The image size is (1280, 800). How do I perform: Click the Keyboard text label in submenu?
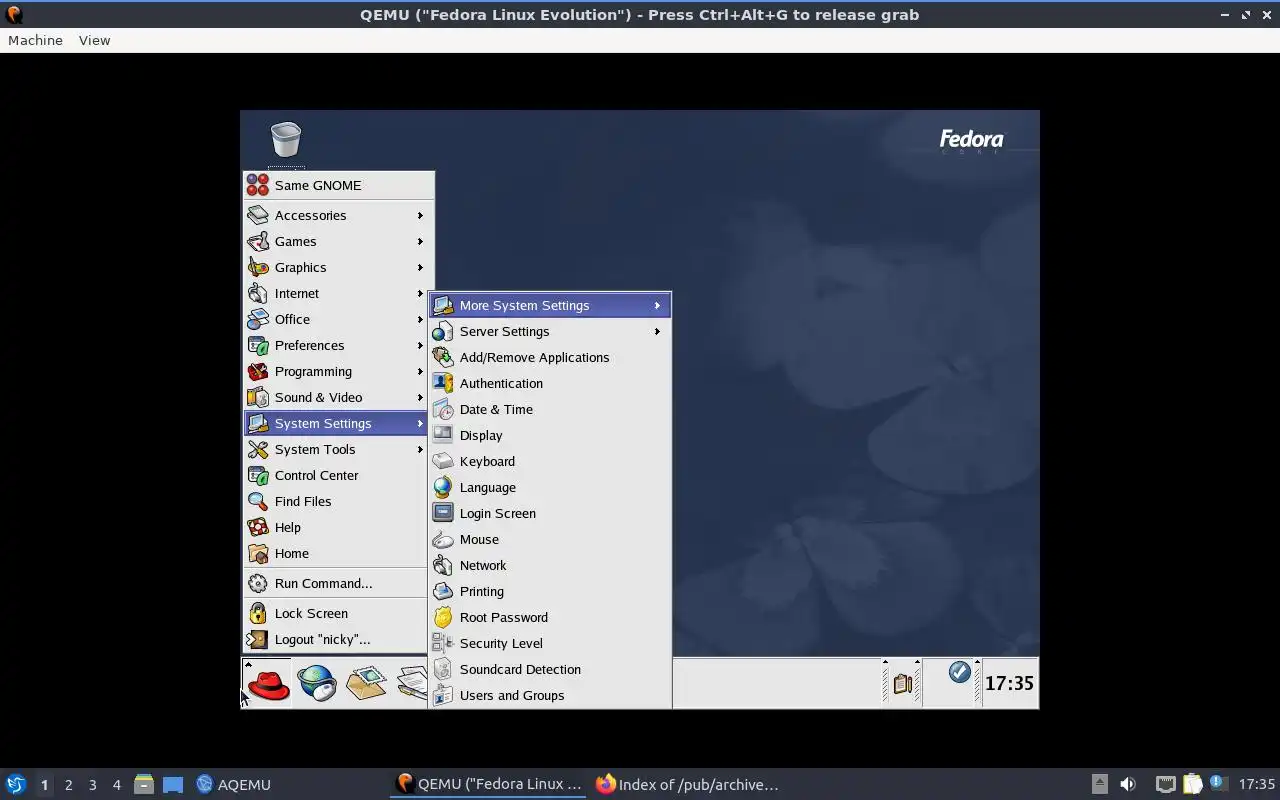pos(487,461)
